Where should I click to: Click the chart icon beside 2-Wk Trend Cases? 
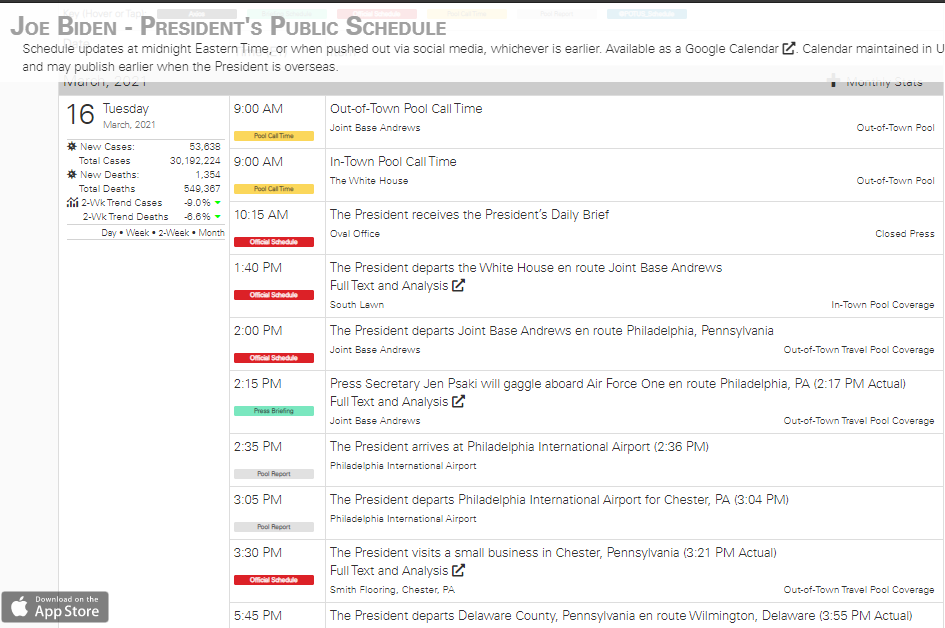[x=72, y=203]
